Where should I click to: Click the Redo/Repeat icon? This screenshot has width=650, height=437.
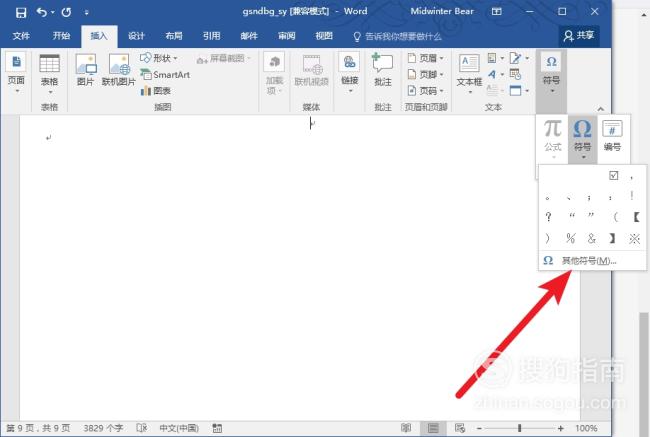(66, 12)
